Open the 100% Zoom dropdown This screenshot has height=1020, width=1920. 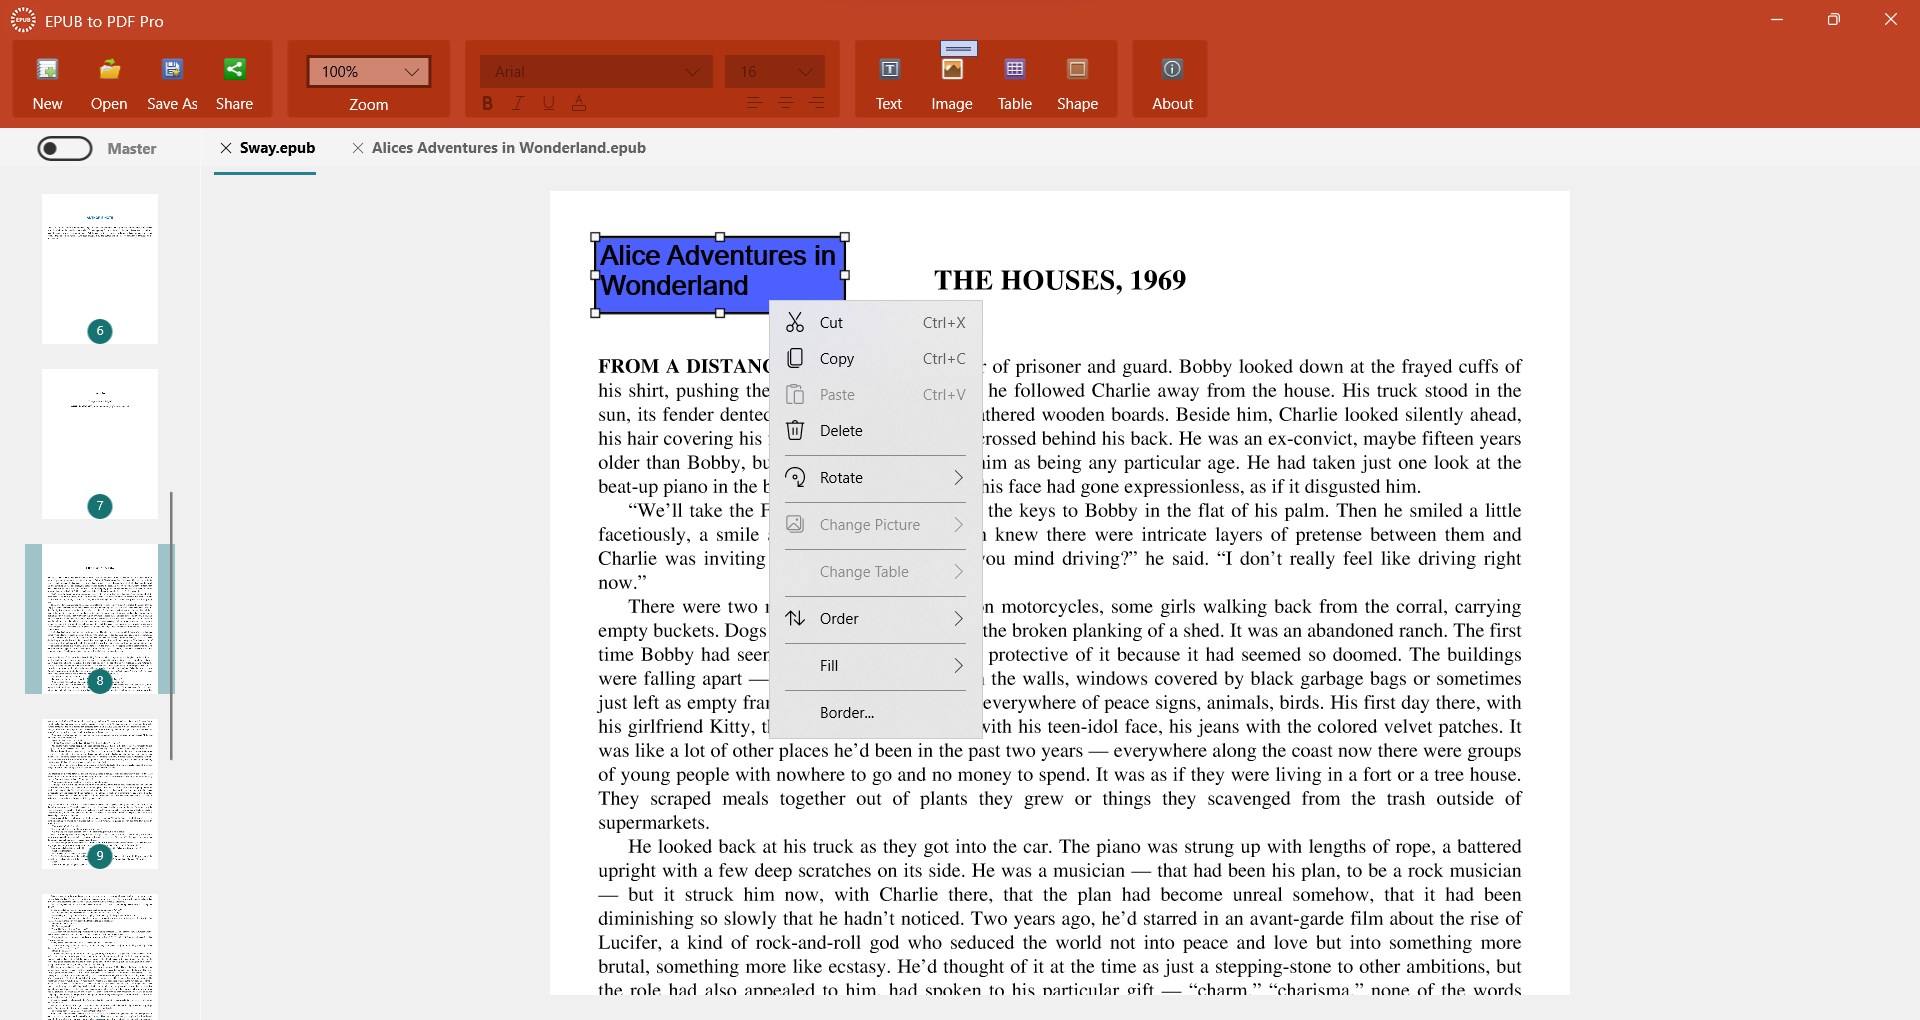(369, 72)
